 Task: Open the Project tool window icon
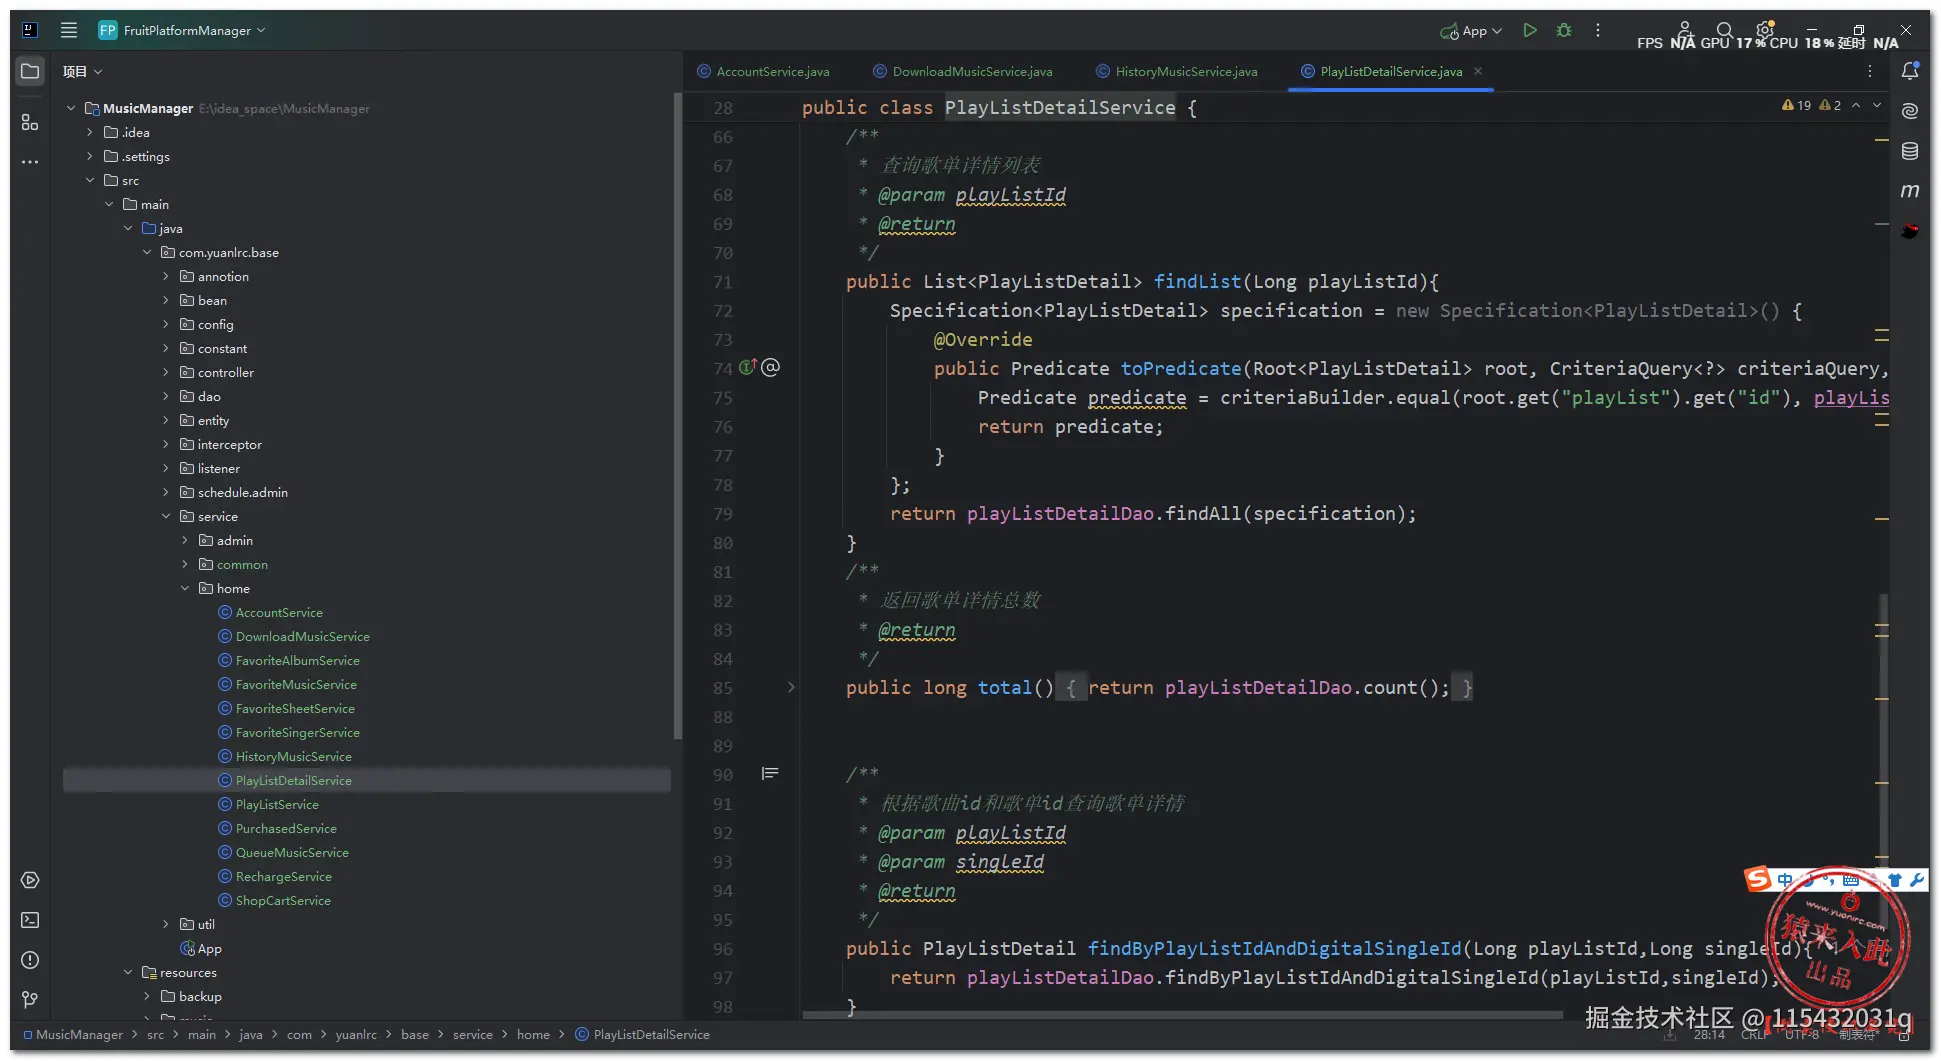tap(30, 72)
